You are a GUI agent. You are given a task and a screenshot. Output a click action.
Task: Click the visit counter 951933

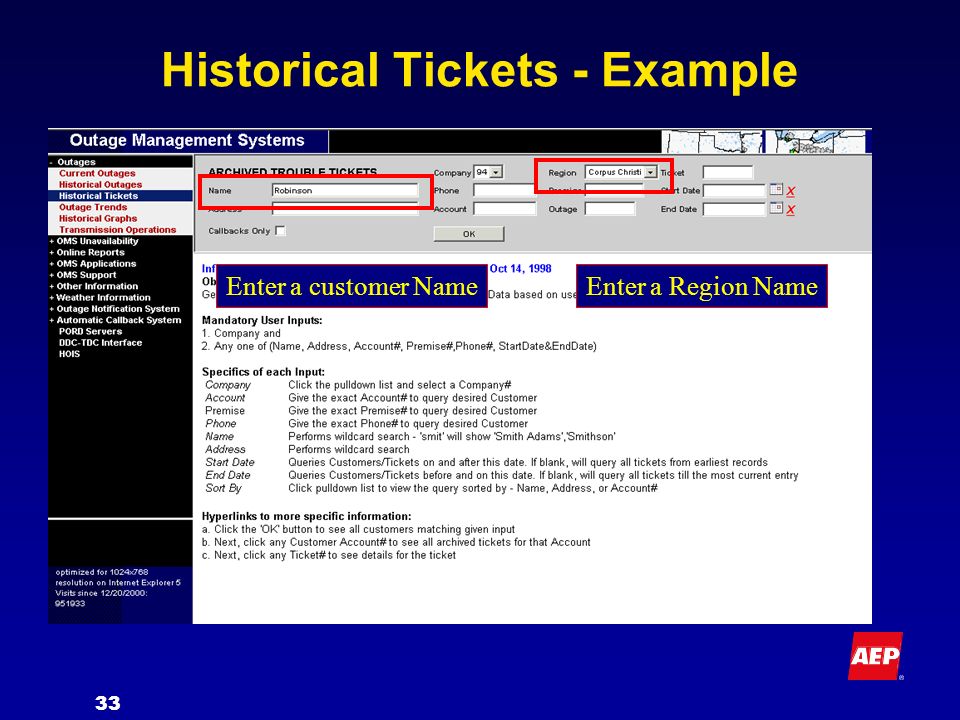[70, 603]
